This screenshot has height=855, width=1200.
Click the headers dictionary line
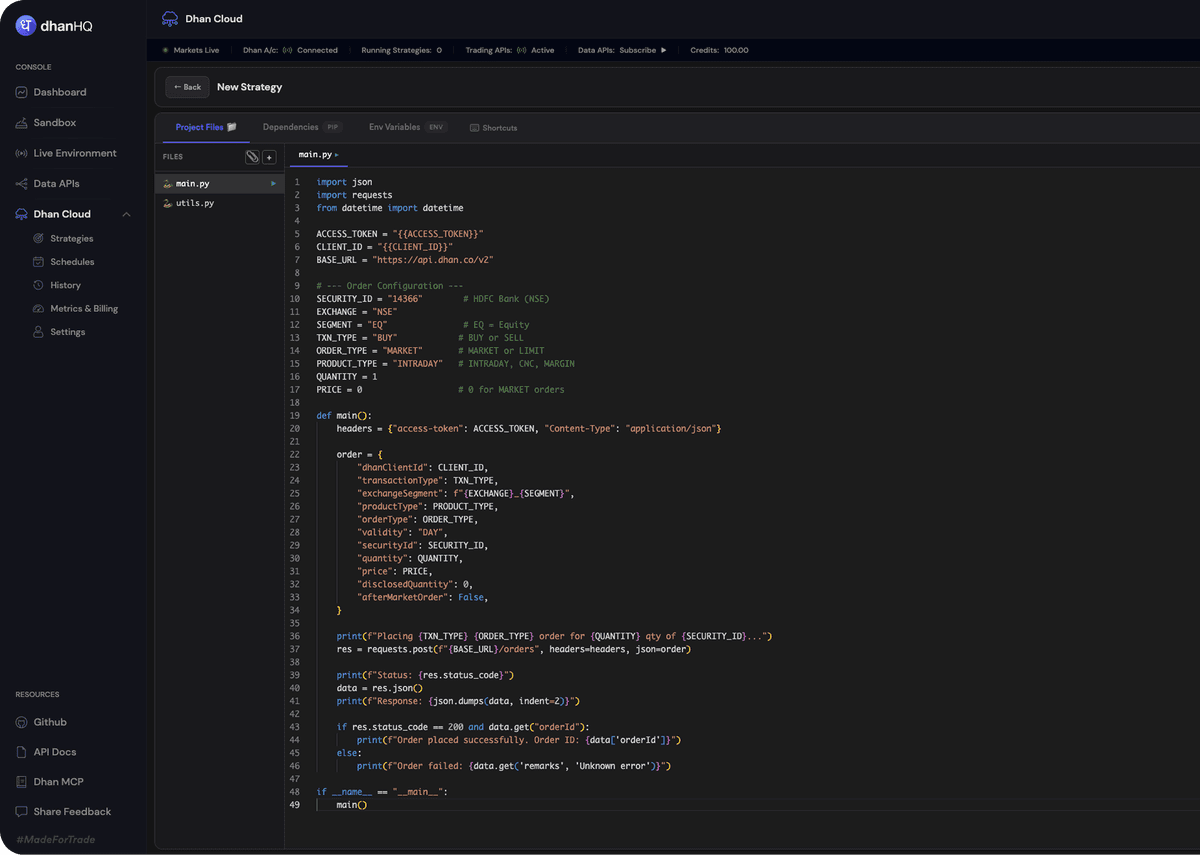click(529, 429)
